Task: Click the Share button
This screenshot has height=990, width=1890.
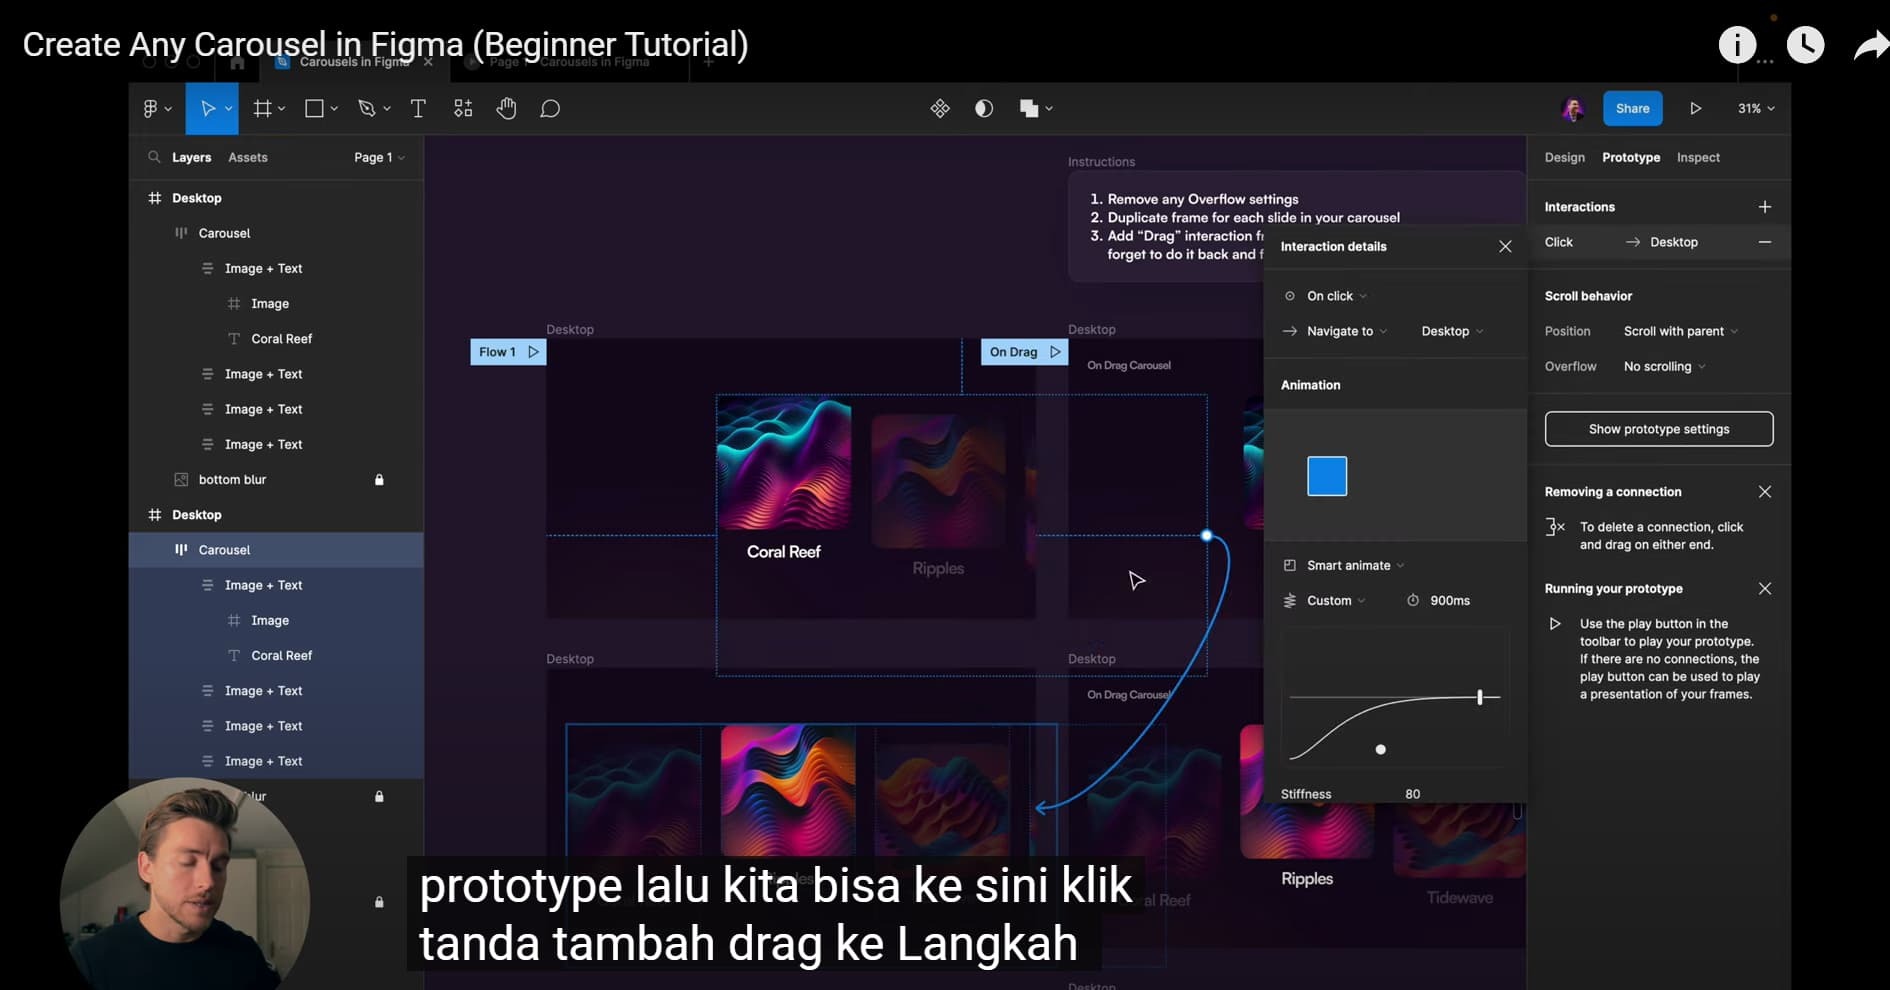Action: coord(1632,108)
